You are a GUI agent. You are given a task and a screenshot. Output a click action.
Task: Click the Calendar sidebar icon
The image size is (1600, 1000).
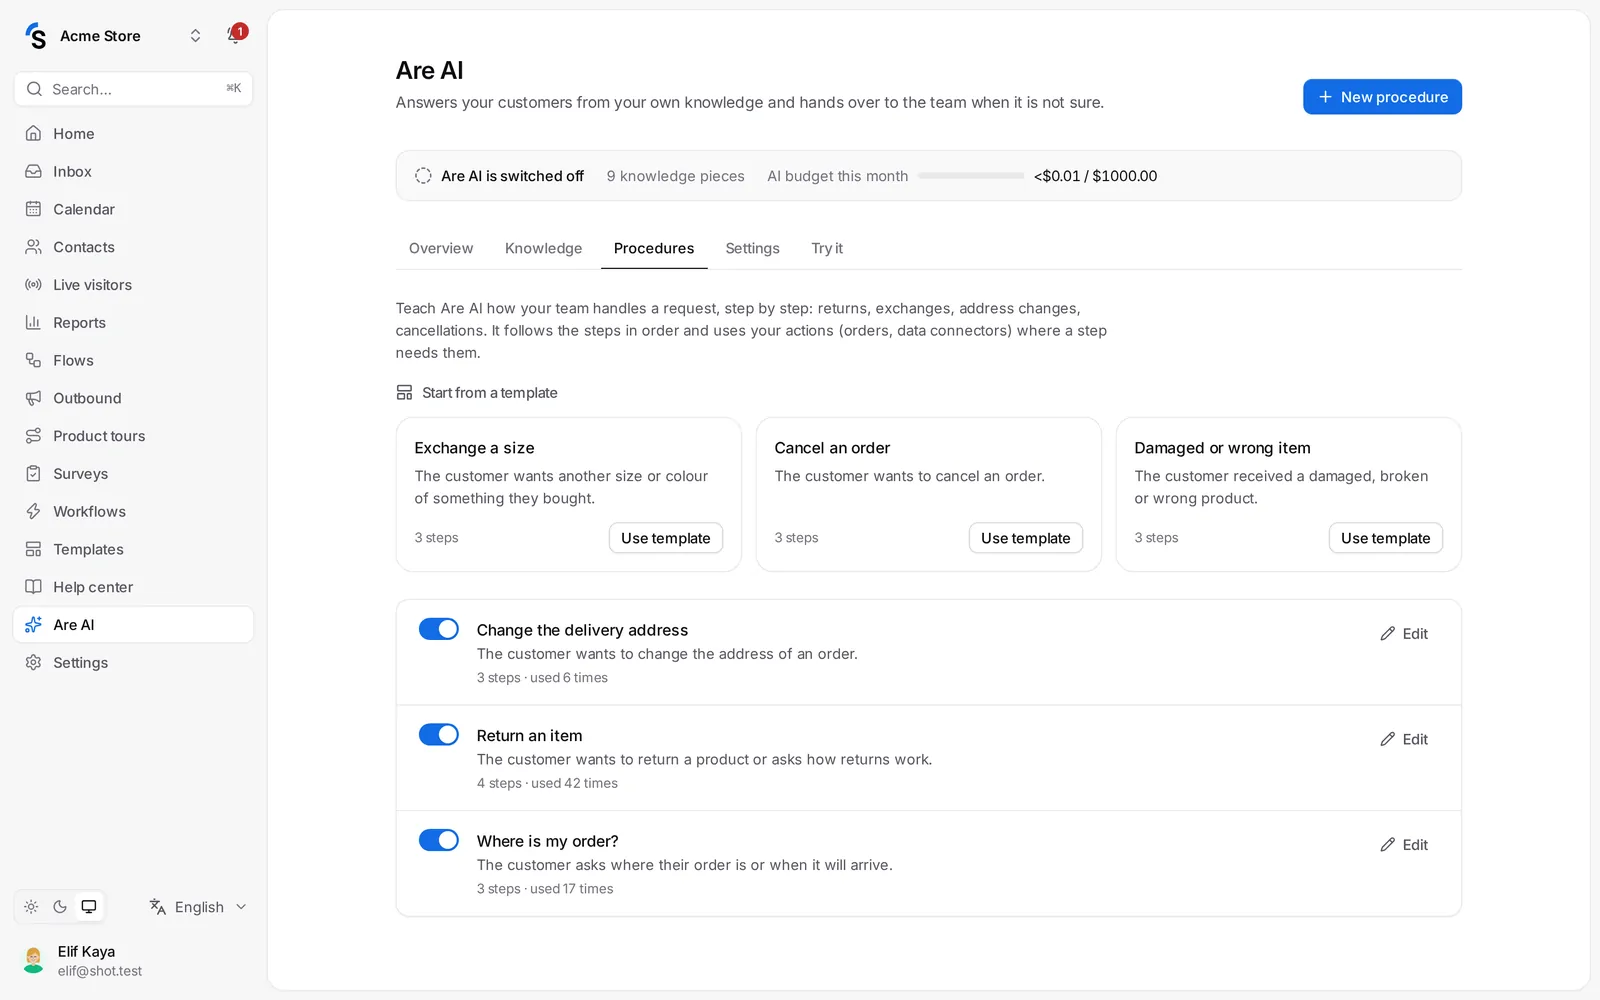(x=33, y=209)
